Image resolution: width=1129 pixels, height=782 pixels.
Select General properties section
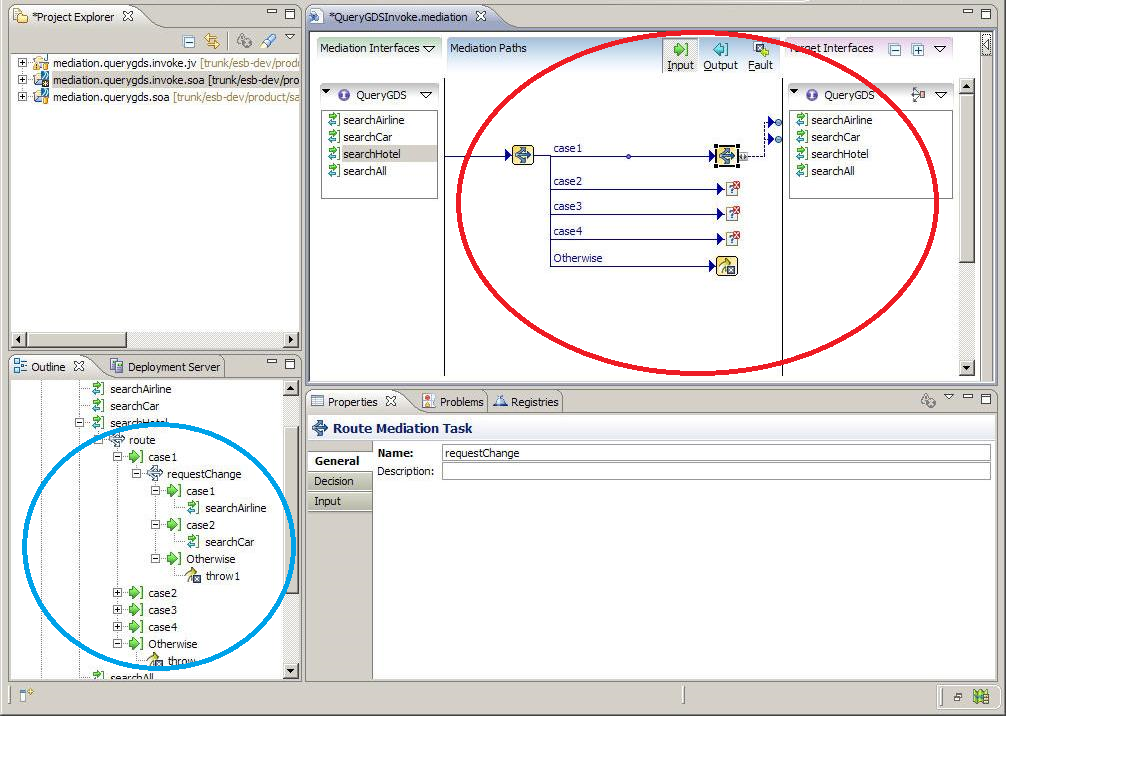coord(339,461)
